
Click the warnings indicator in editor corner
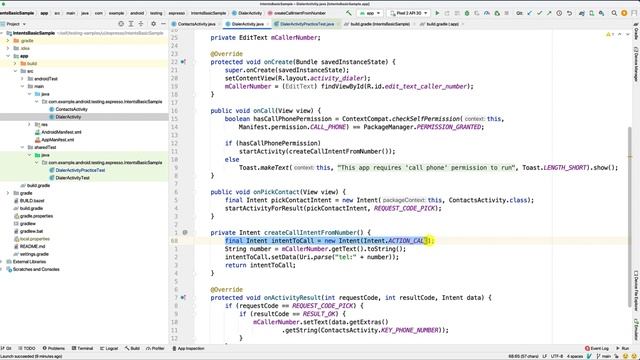coord(610,35)
